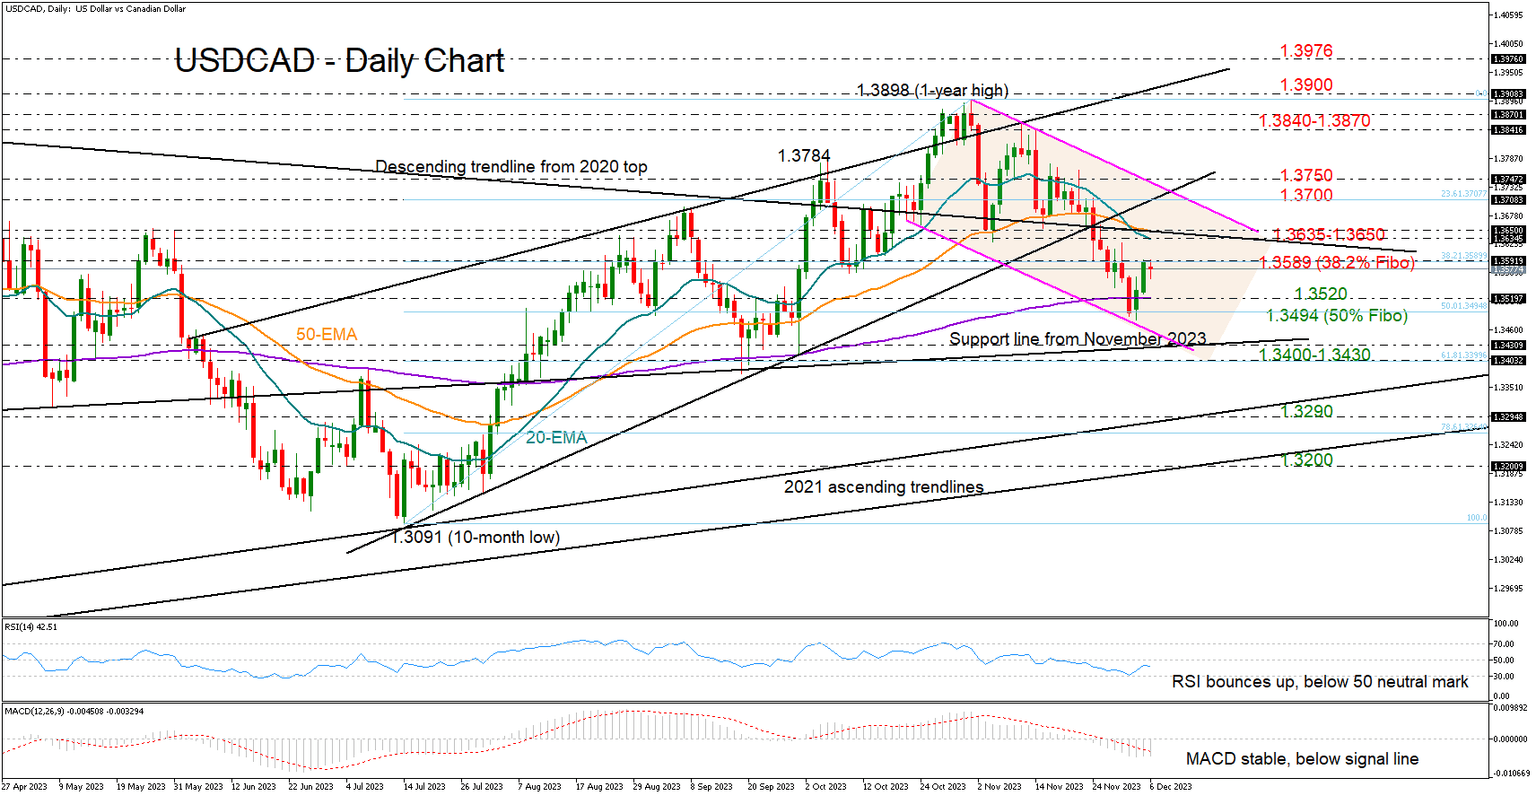Click the RSI bounces up annotation text

click(x=1319, y=682)
